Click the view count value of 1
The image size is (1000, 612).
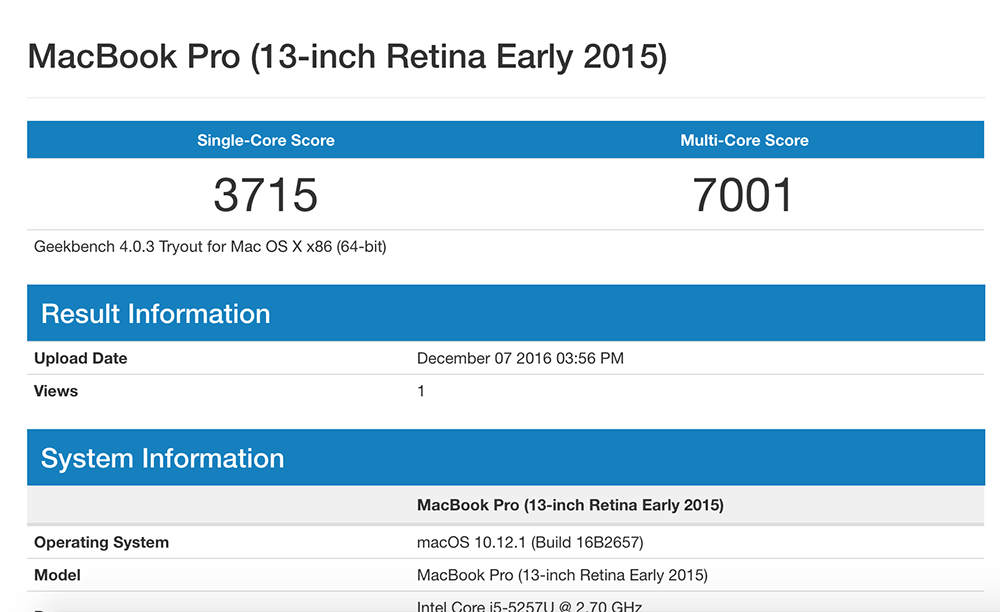tap(421, 391)
